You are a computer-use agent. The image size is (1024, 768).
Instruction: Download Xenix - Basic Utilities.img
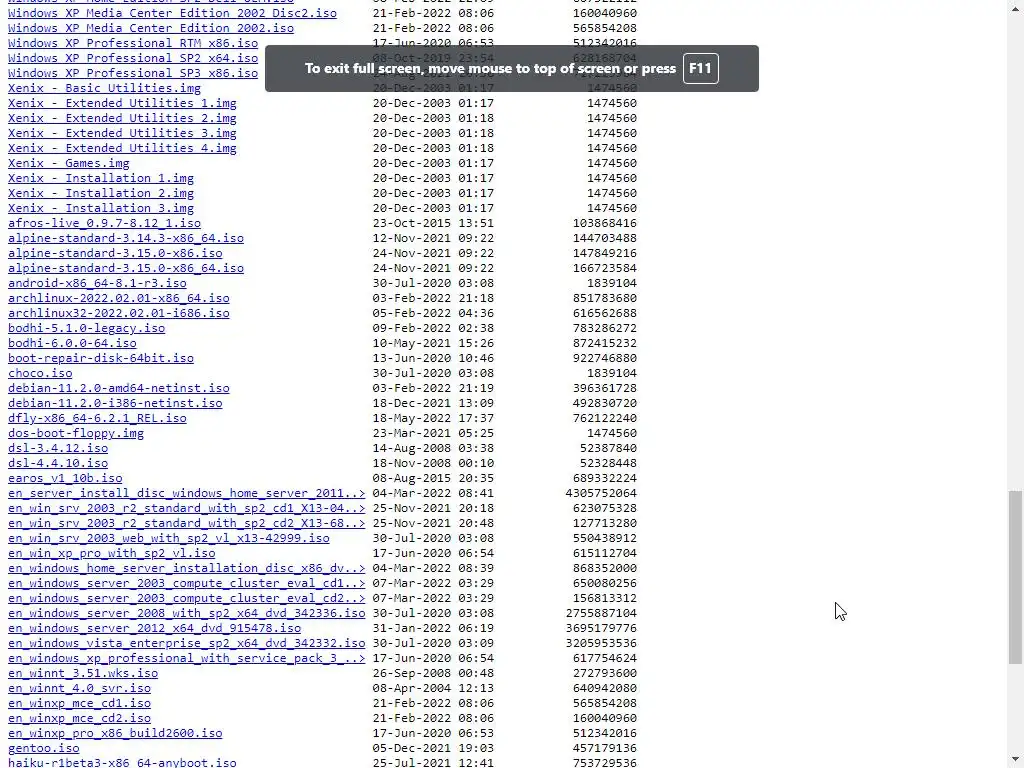pyautogui.click(x=104, y=88)
